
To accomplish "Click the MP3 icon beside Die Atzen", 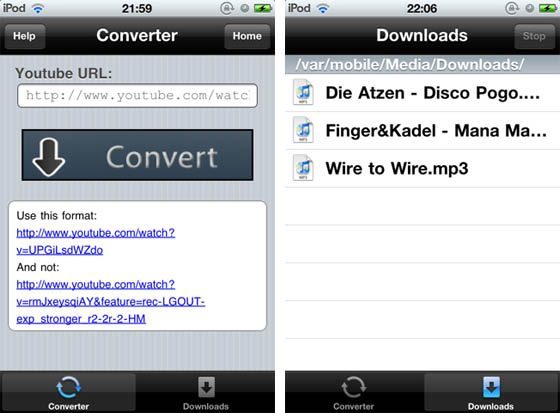I will click(303, 92).
